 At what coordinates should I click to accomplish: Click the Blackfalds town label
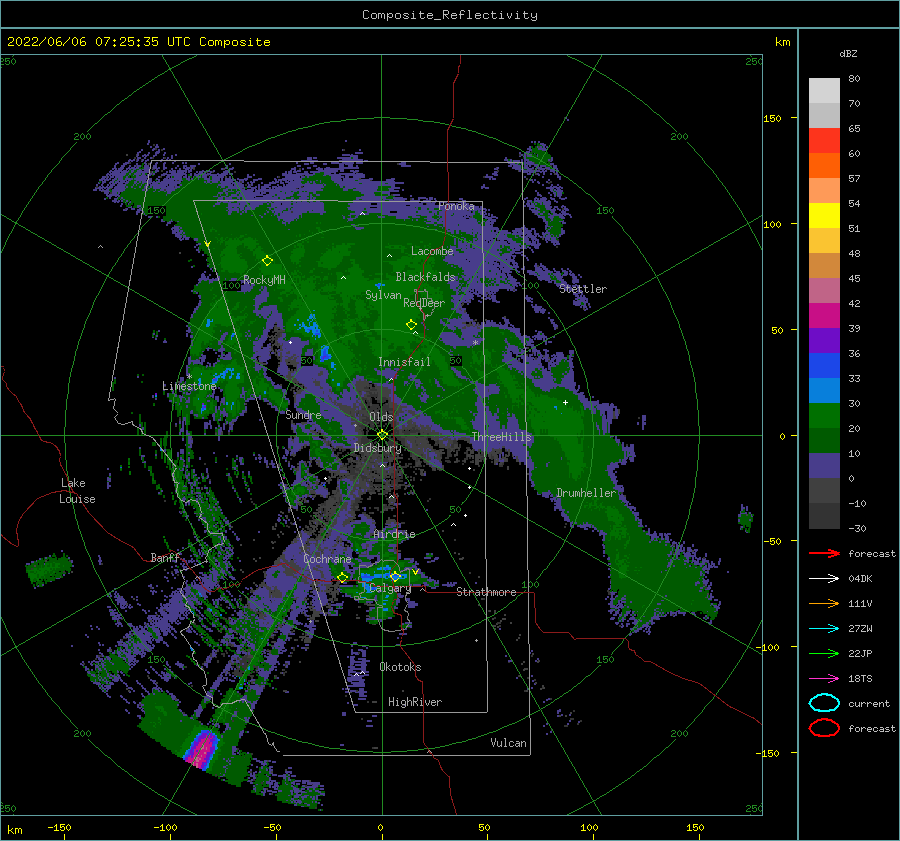click(x=425, y=277)
